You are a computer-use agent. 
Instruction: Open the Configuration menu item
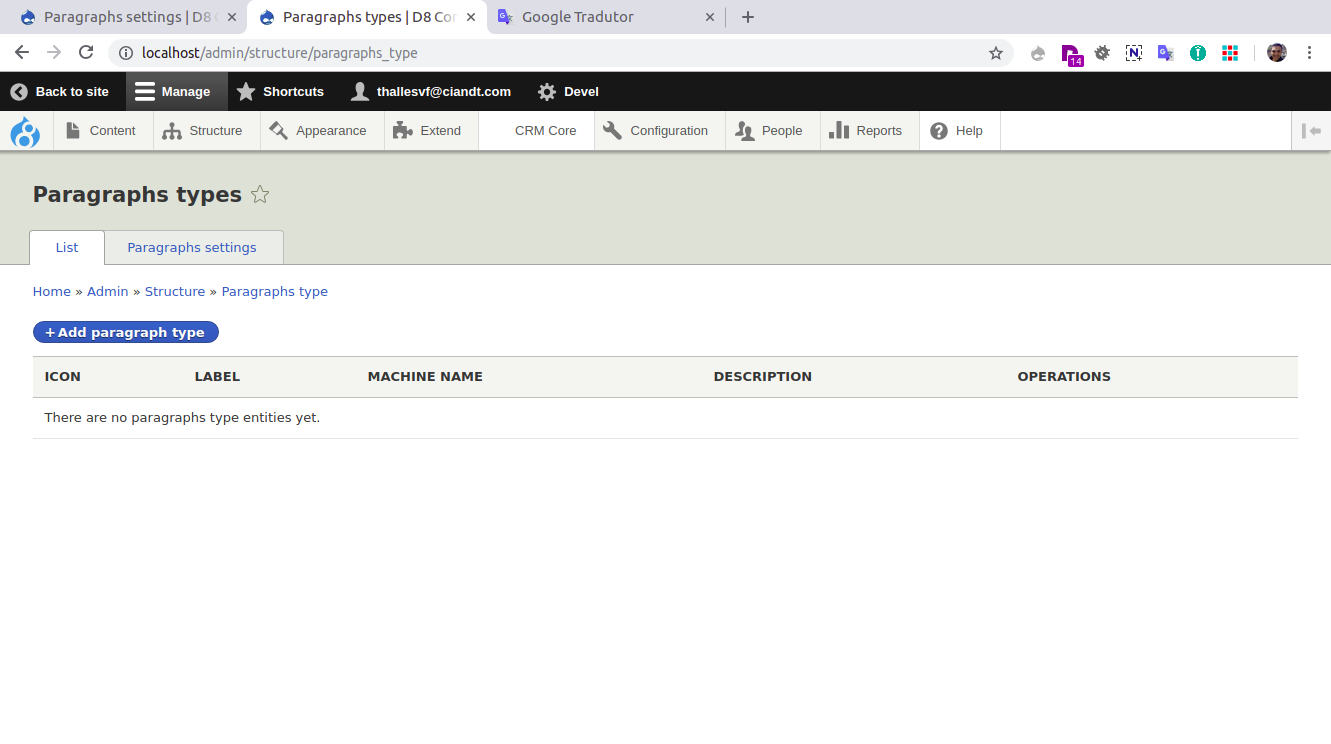coord(657,131)
